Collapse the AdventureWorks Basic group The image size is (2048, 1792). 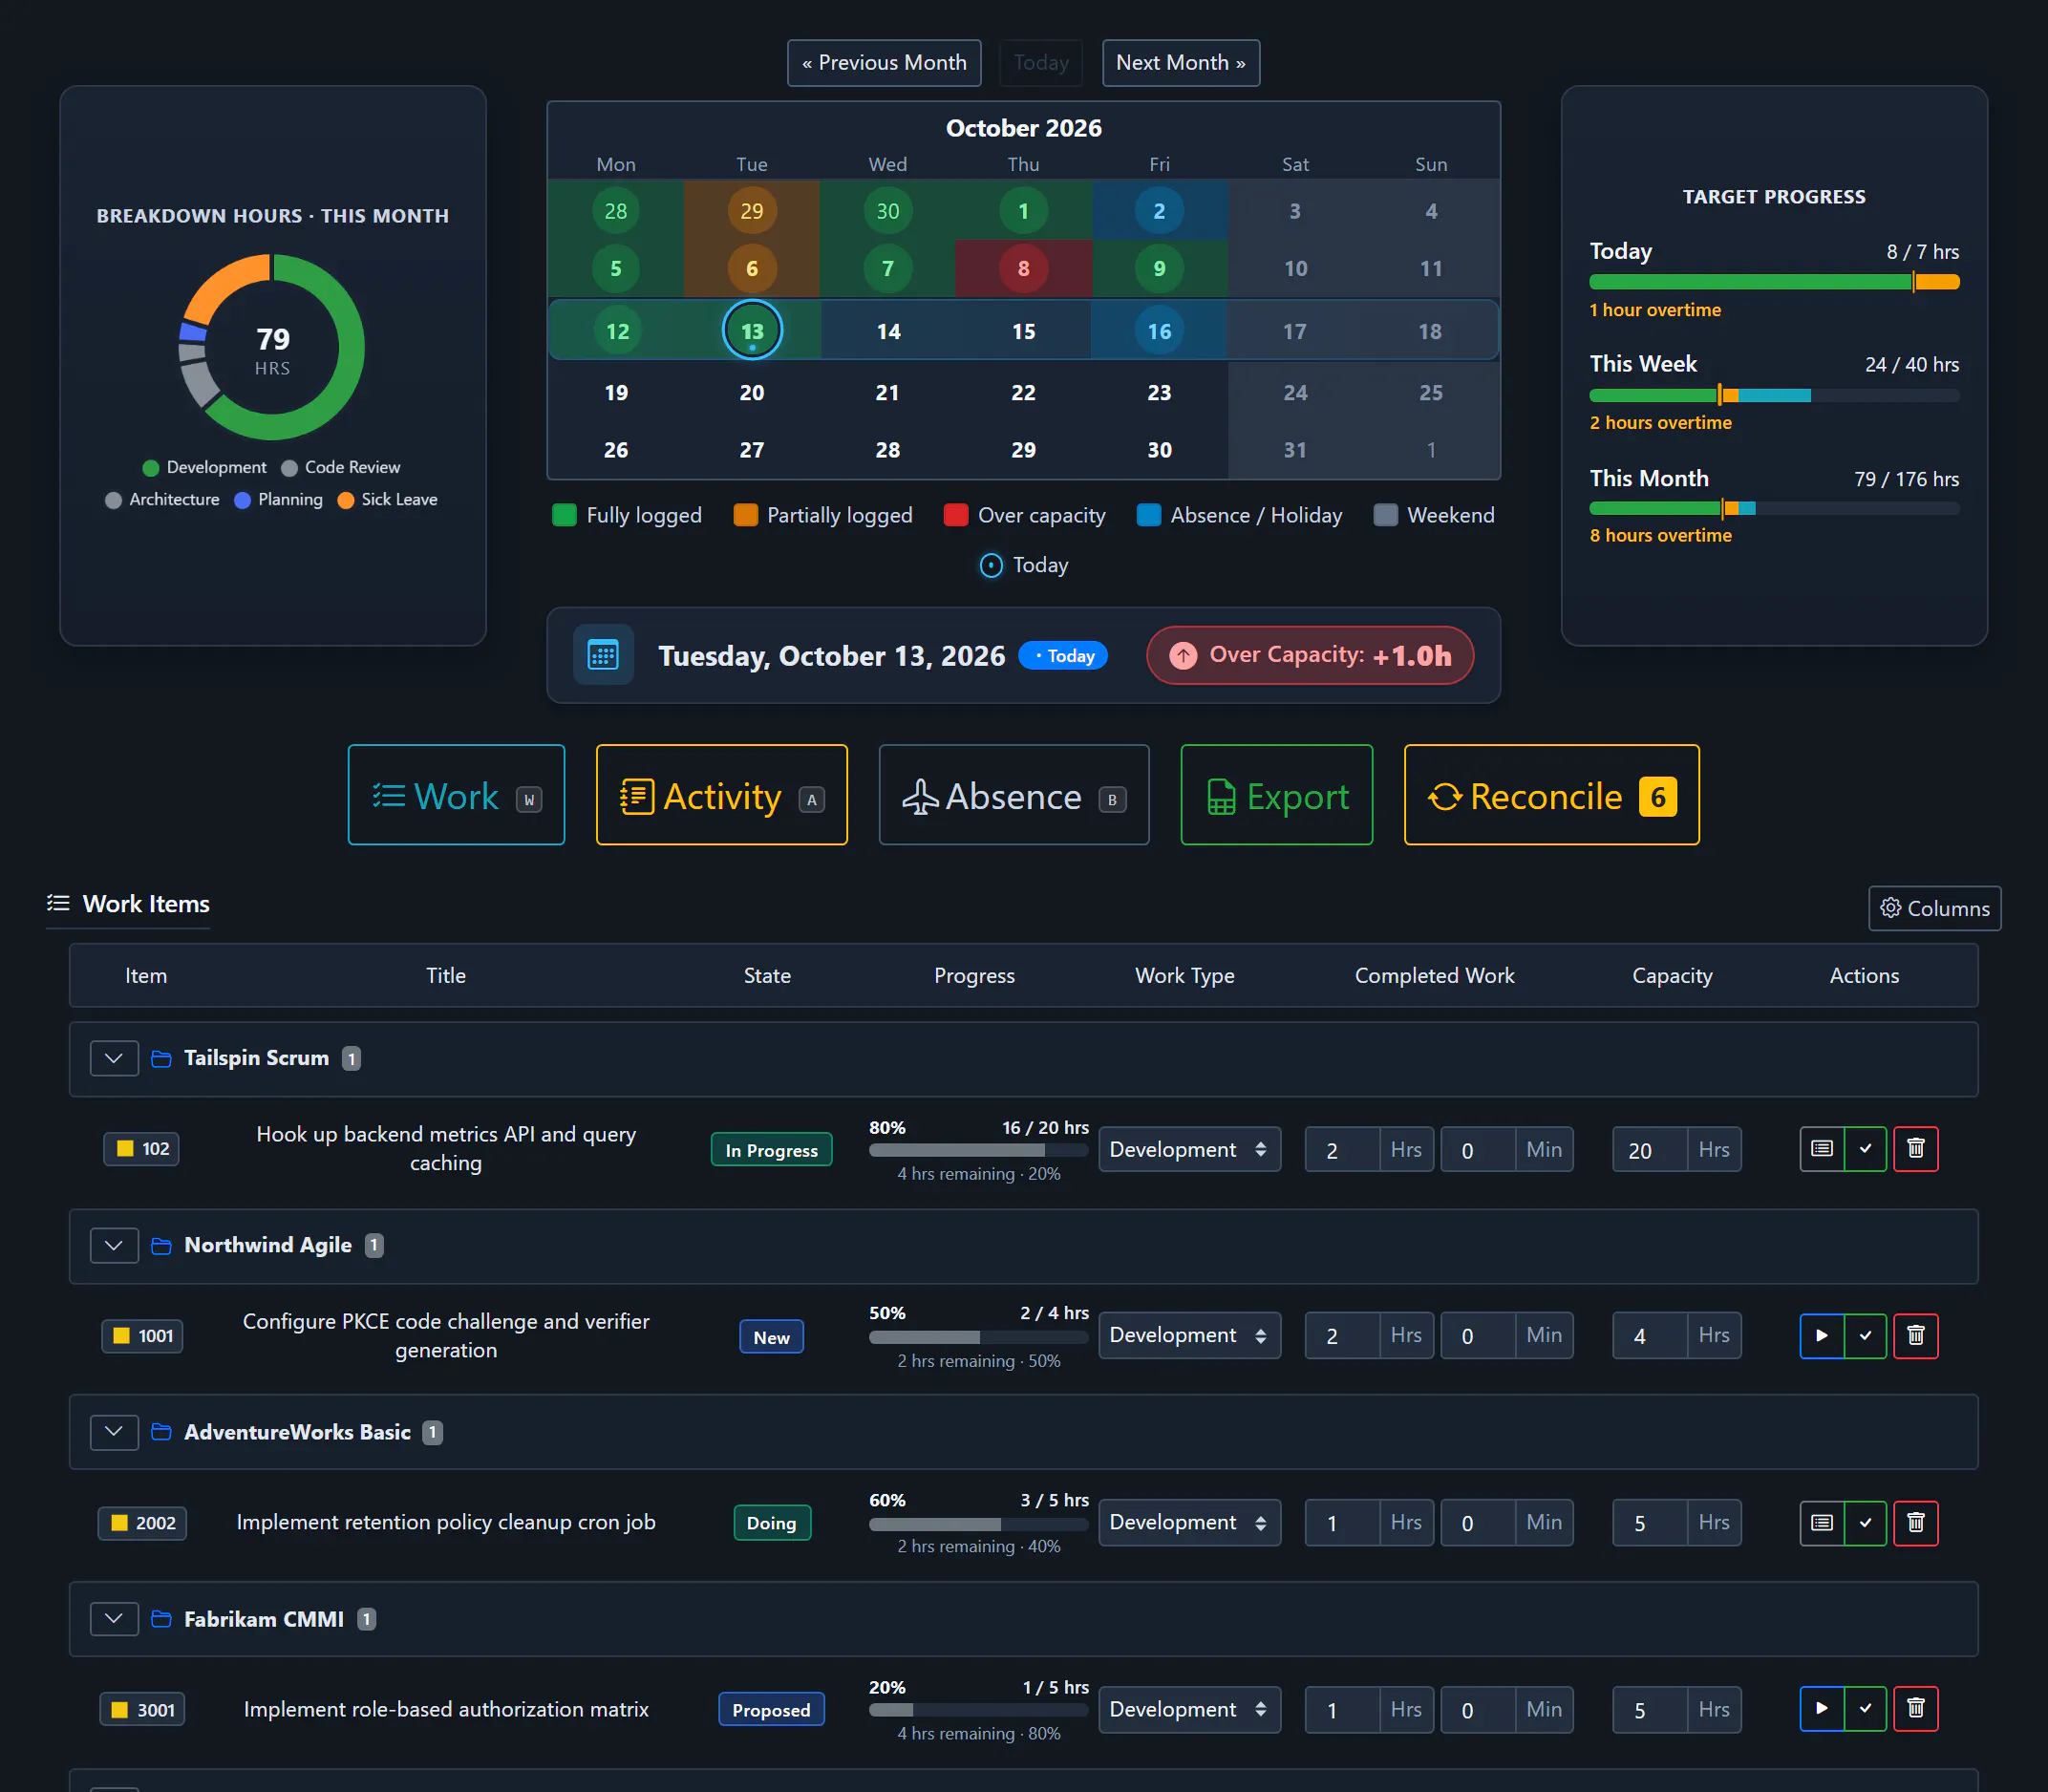pos(114,1432)
